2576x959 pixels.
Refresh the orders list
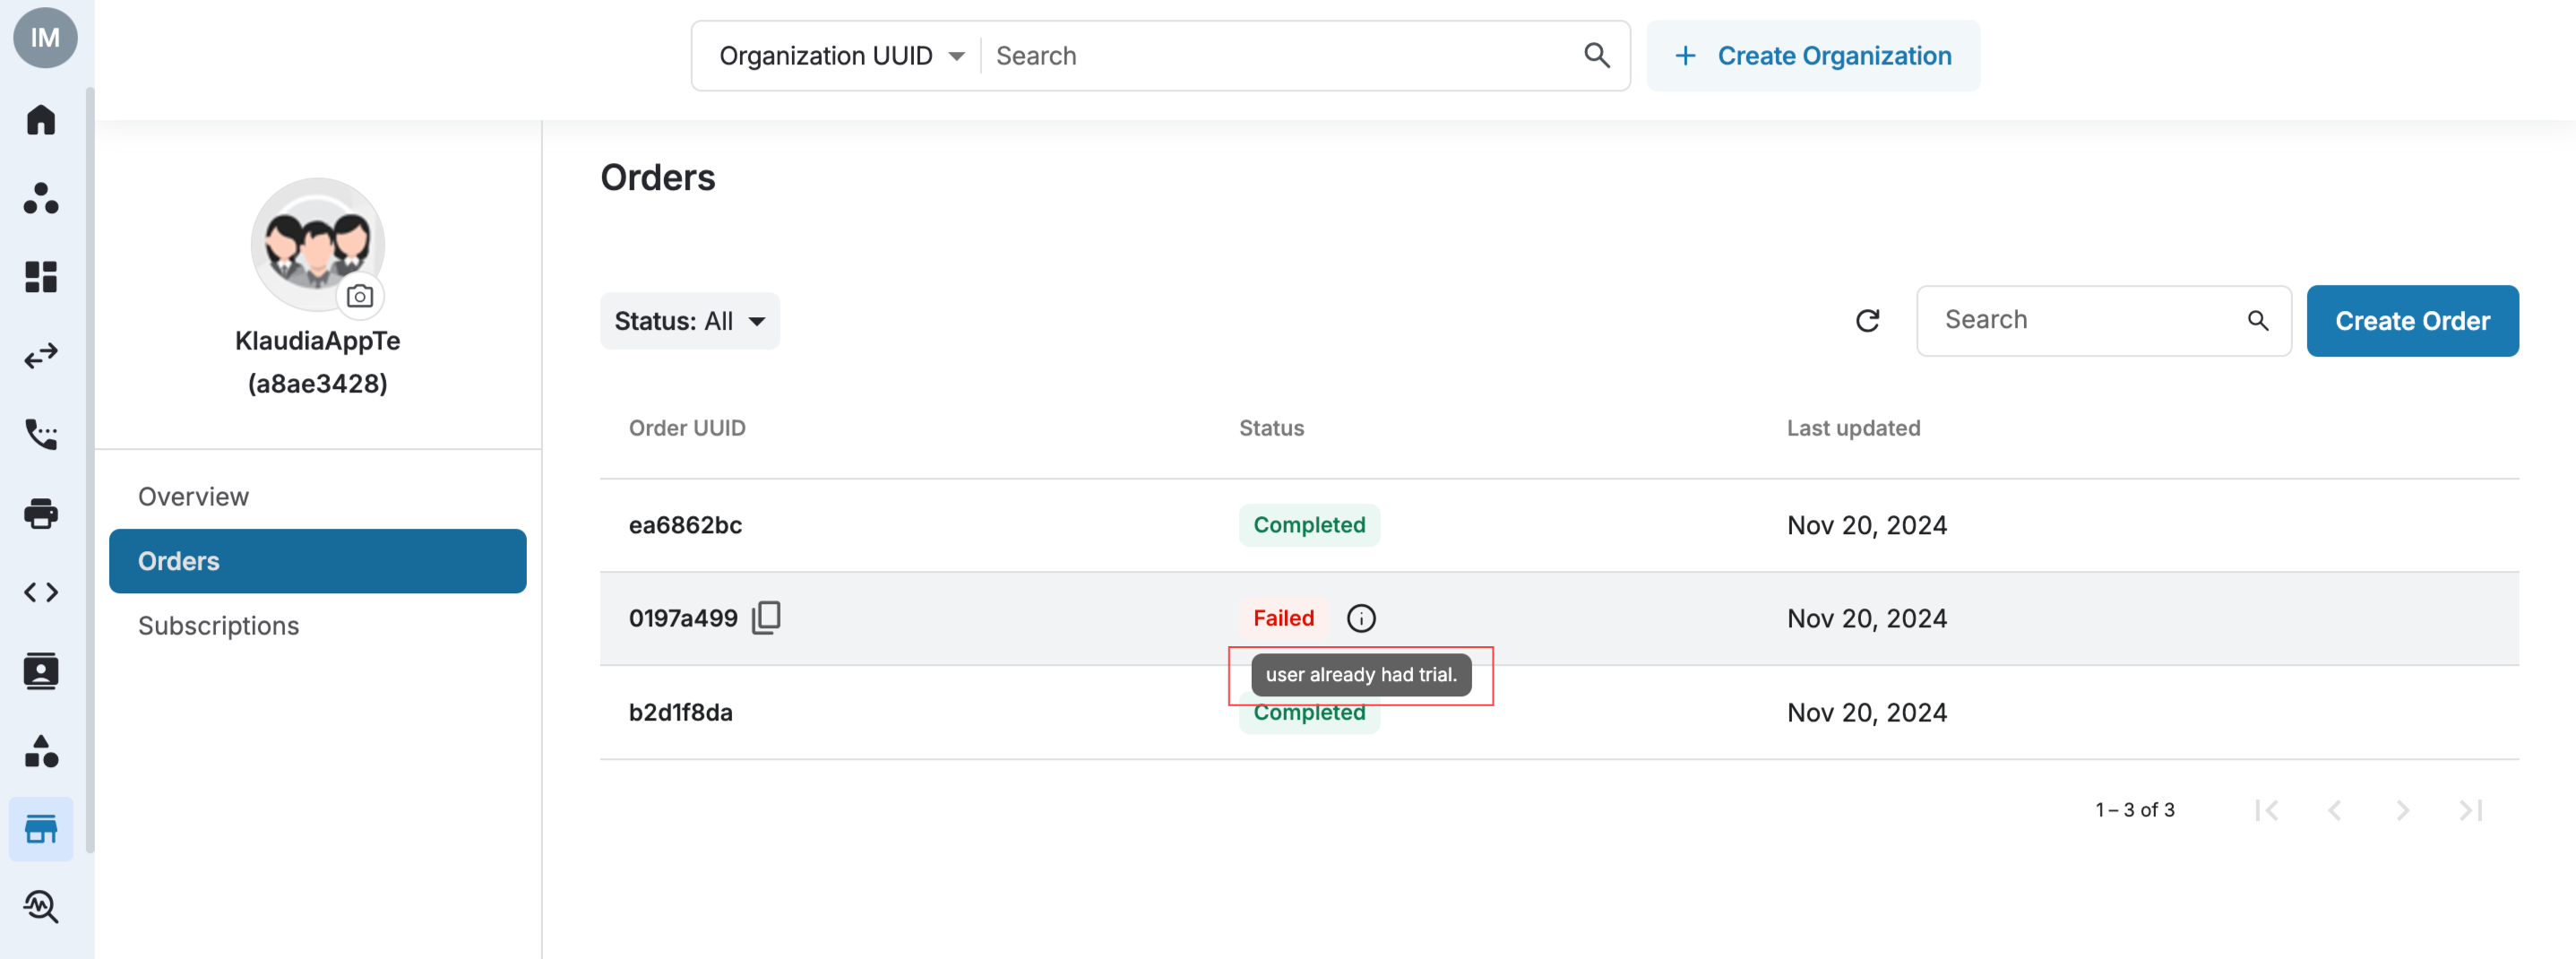click(x=1867, y=321)
